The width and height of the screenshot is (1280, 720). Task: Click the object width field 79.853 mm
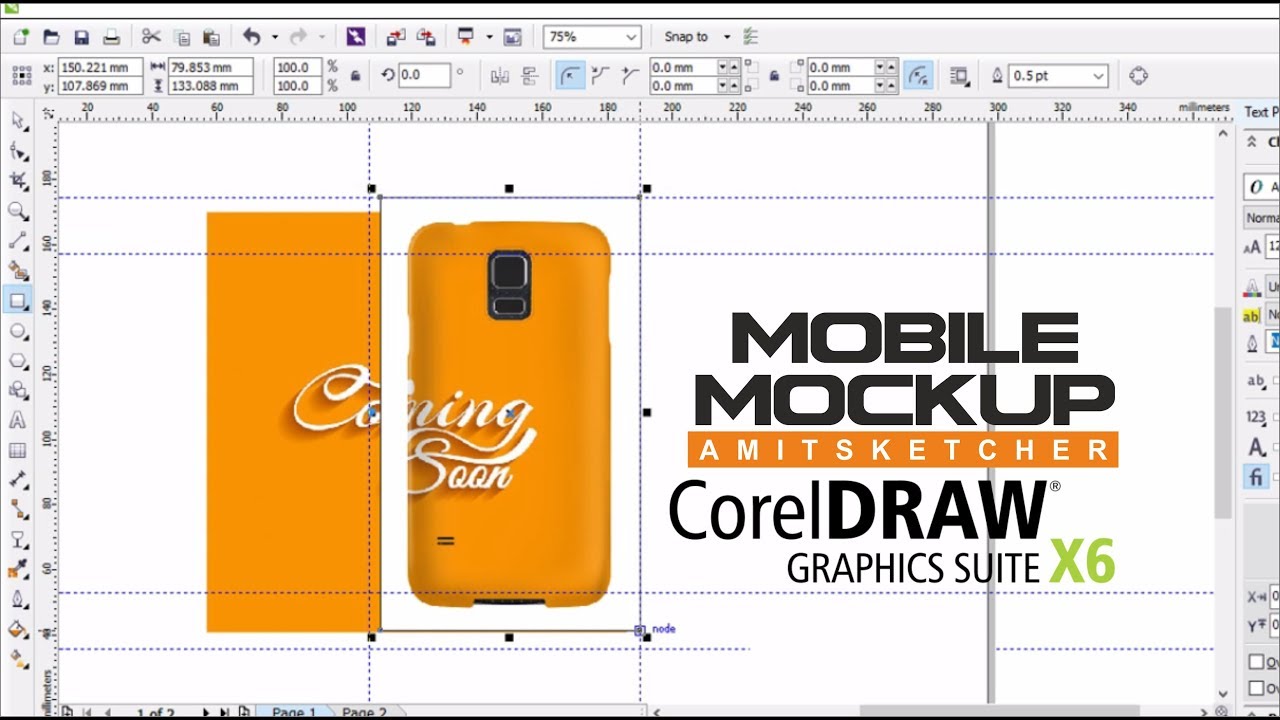pyautogui.click(x=210, y=67)
